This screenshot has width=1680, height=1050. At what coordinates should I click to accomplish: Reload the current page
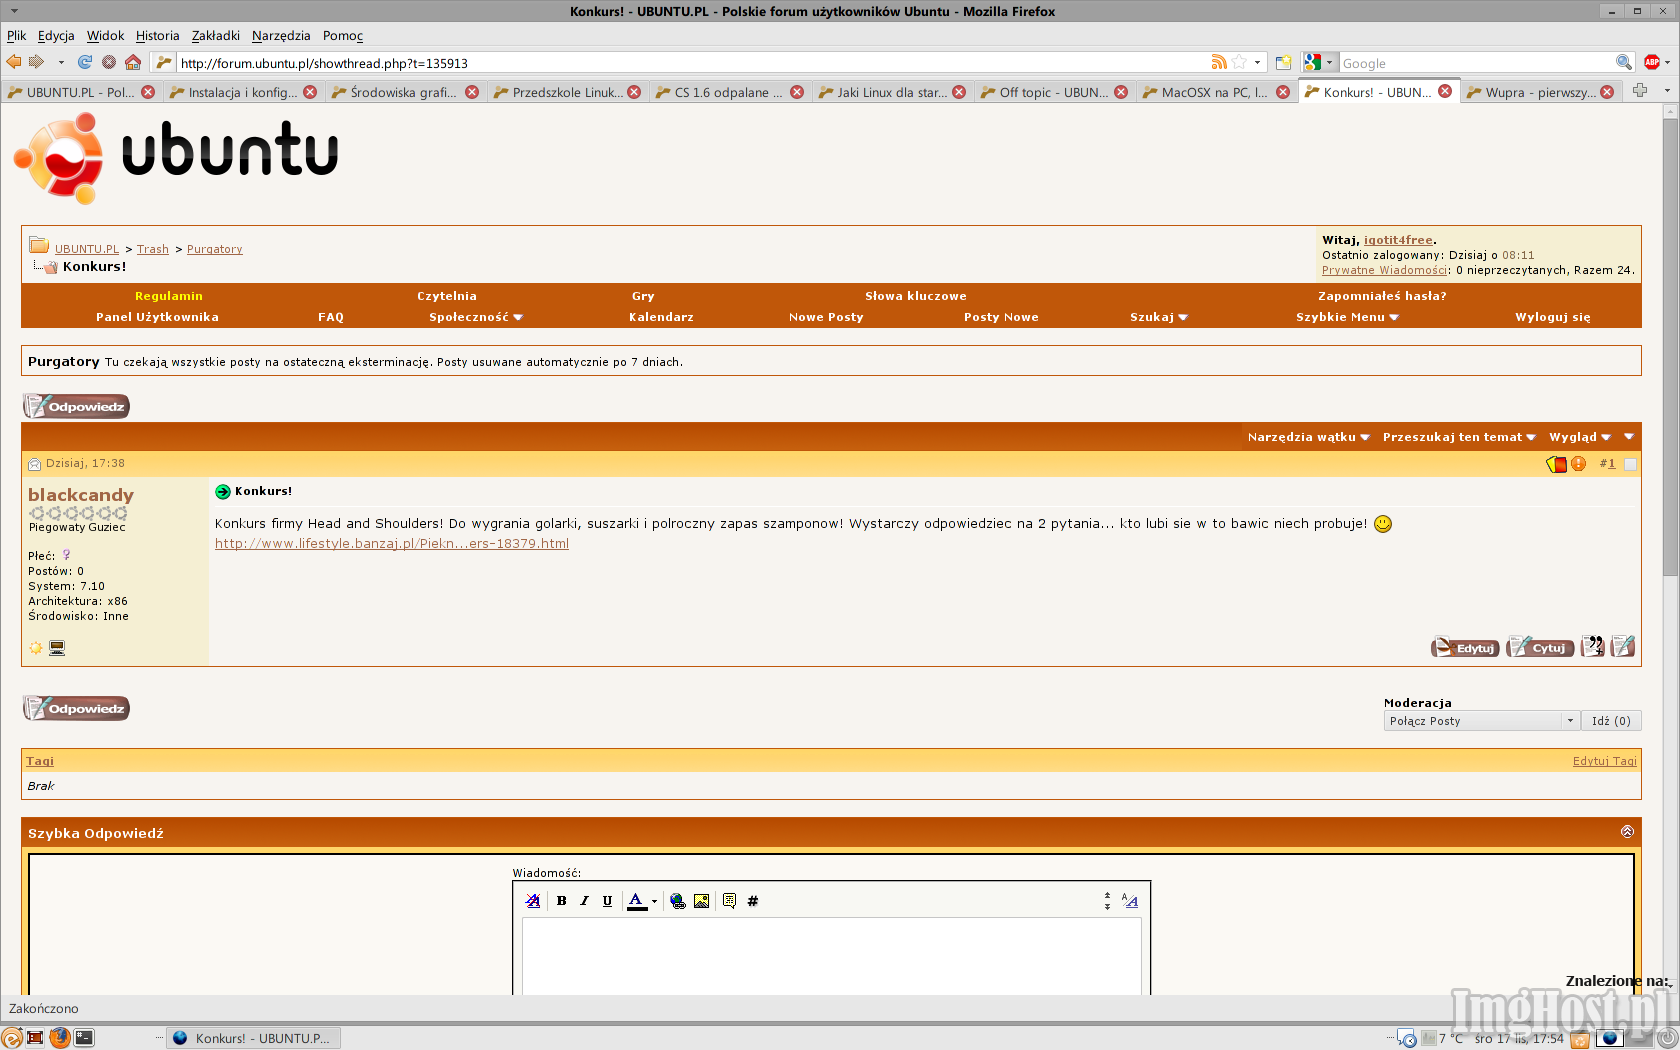85,62
